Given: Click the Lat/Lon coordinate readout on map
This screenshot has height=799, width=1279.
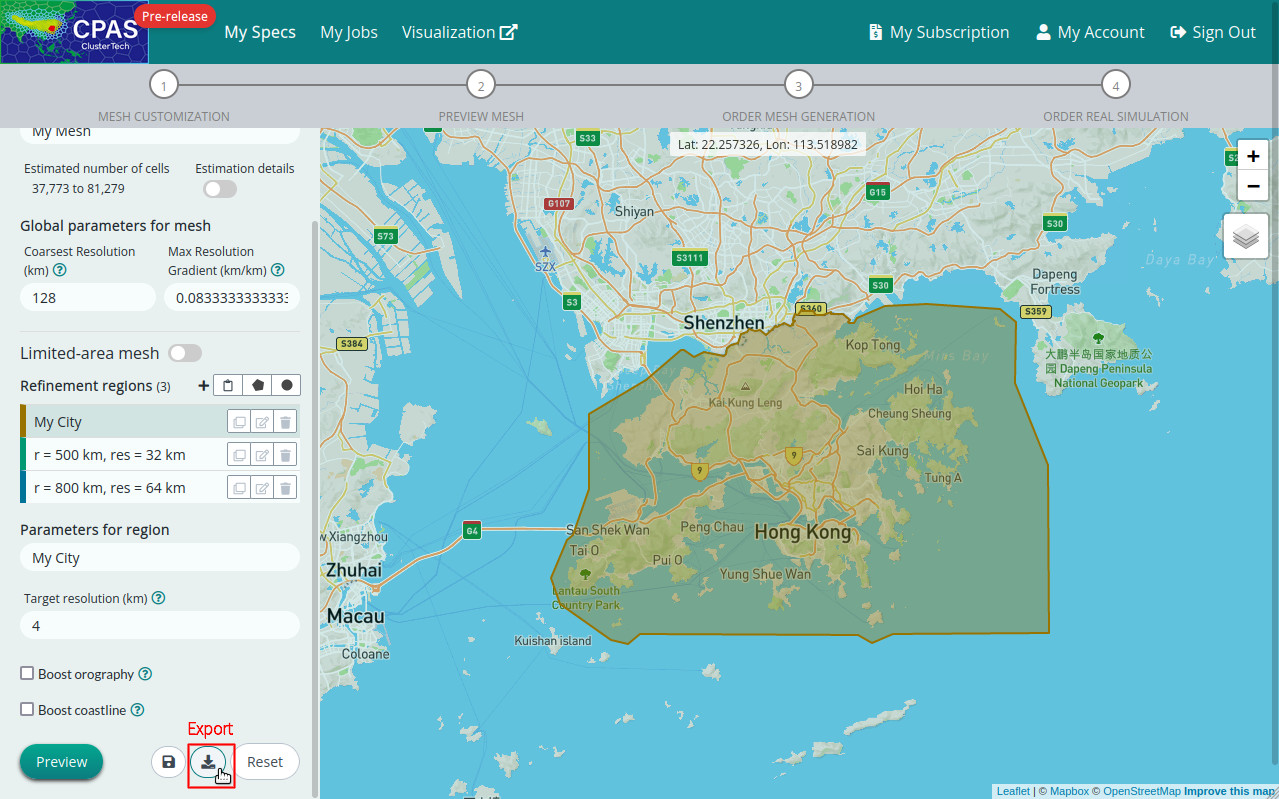Looking at the screenshot, I should (768, 144).
